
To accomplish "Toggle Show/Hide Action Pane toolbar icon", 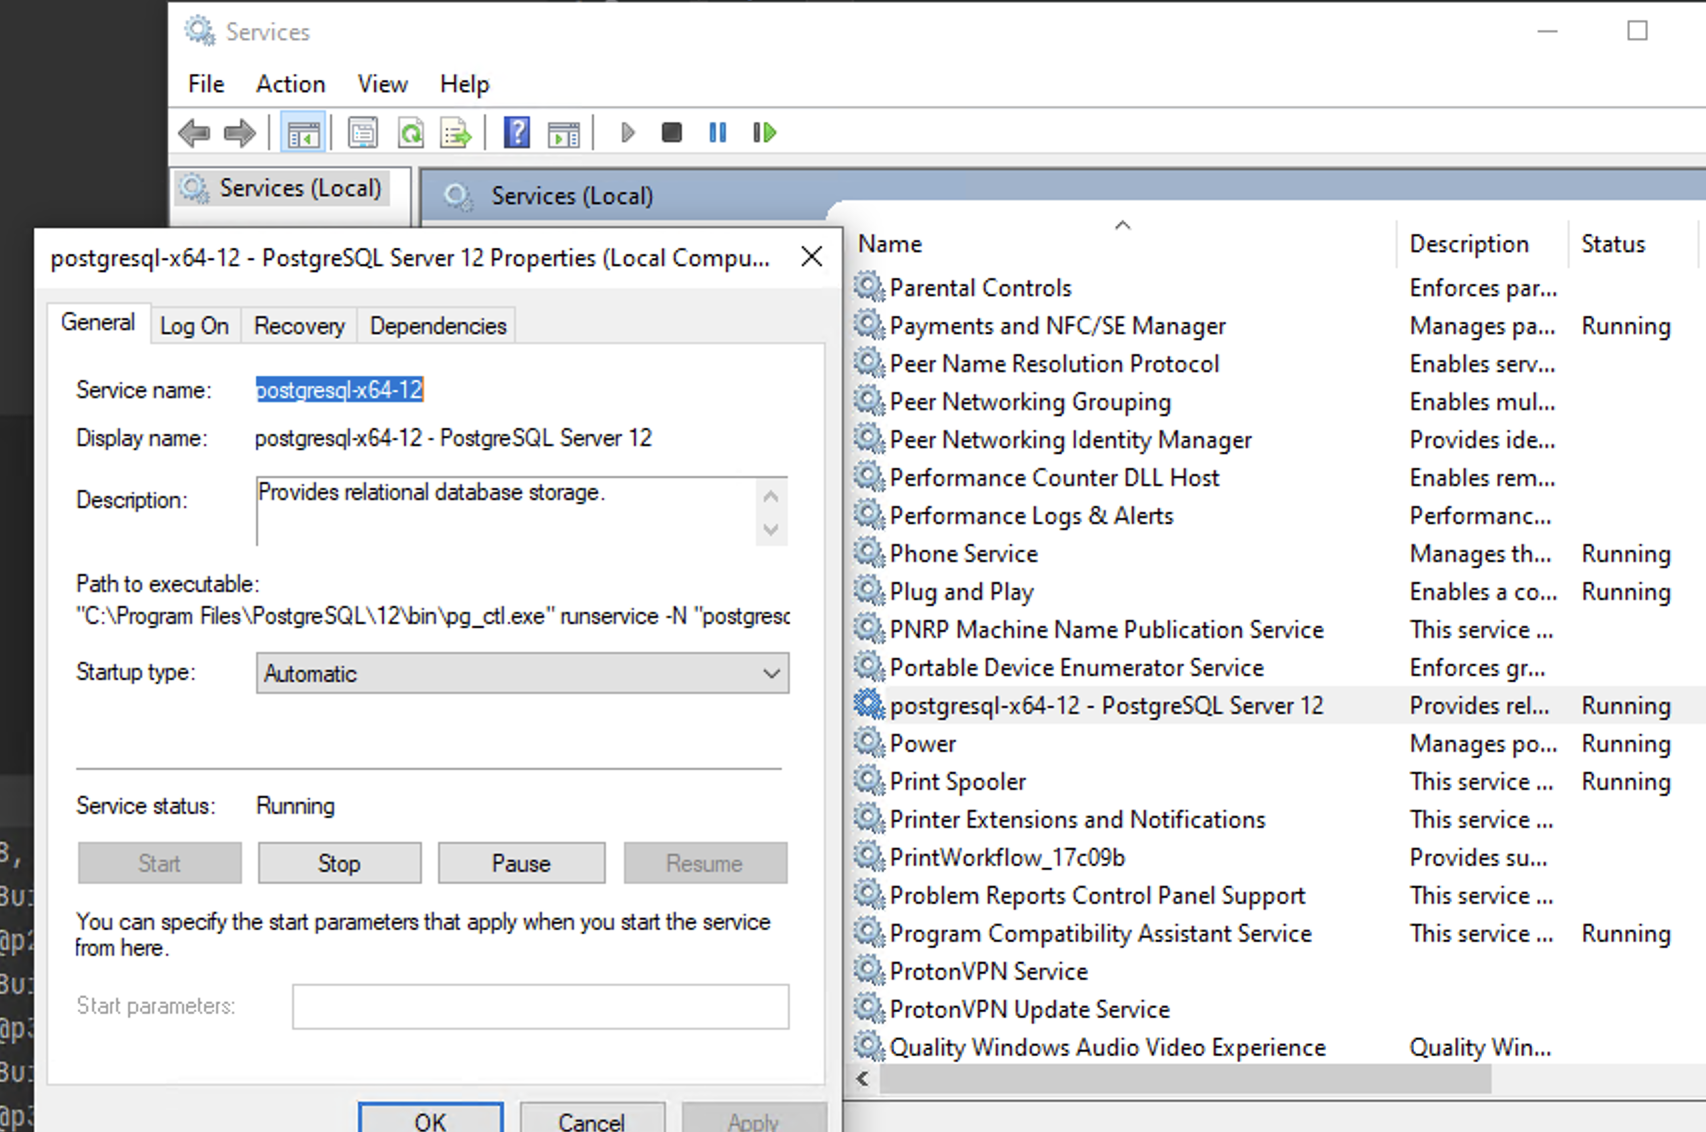I will pyautogui.click(x=564, y=133).
